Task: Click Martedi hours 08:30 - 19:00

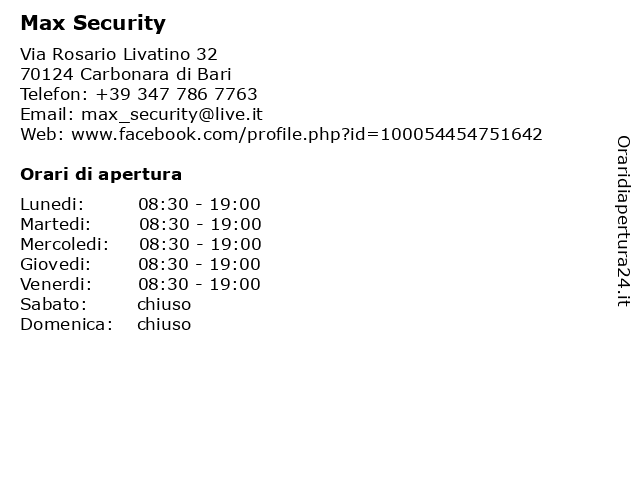Action: [200, 224]
